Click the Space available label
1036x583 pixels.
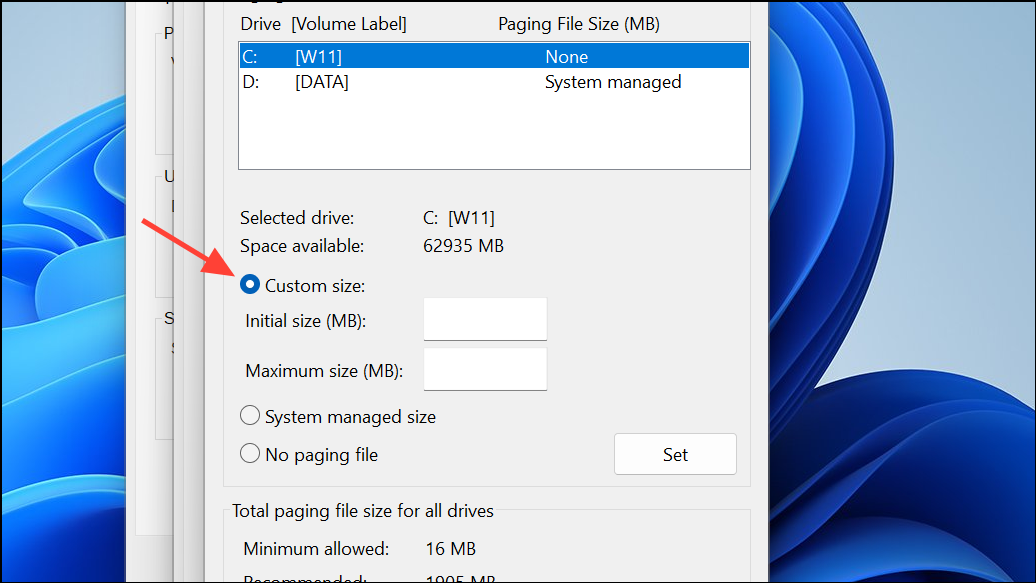coord(302,245)
